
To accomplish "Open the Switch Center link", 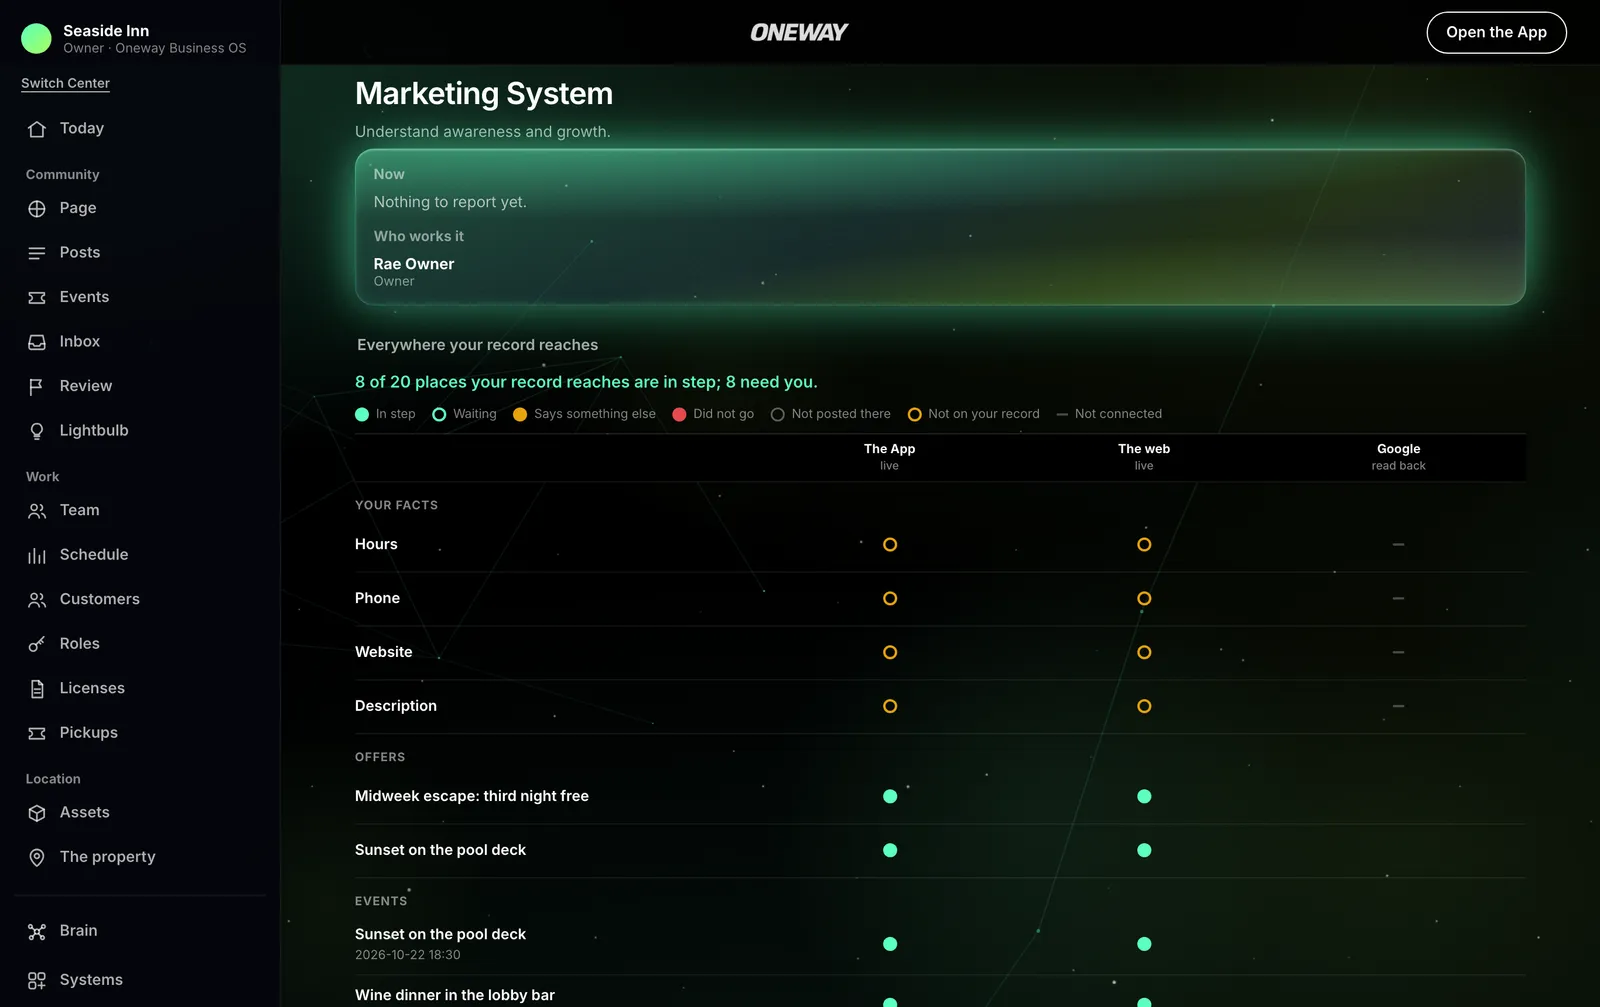I will 66,83.
